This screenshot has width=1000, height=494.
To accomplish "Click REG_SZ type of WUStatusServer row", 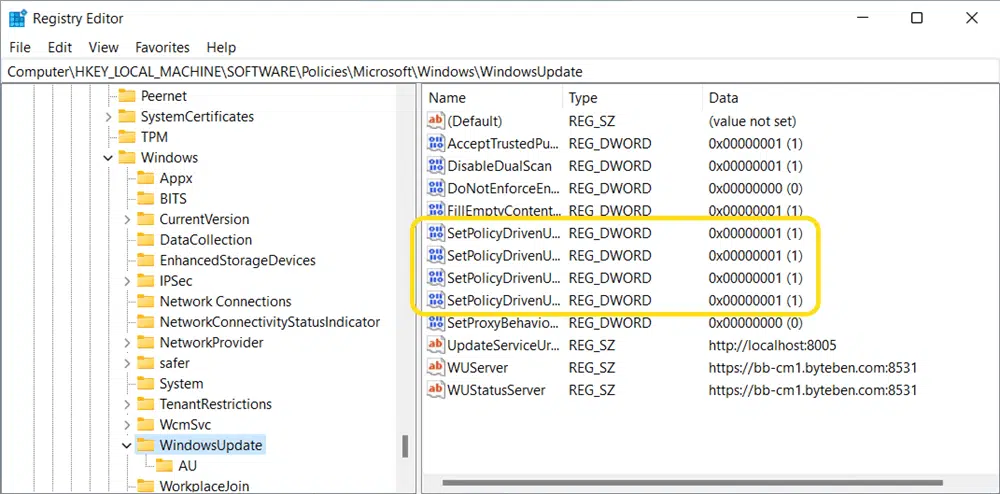I will (x=592, y=389).
